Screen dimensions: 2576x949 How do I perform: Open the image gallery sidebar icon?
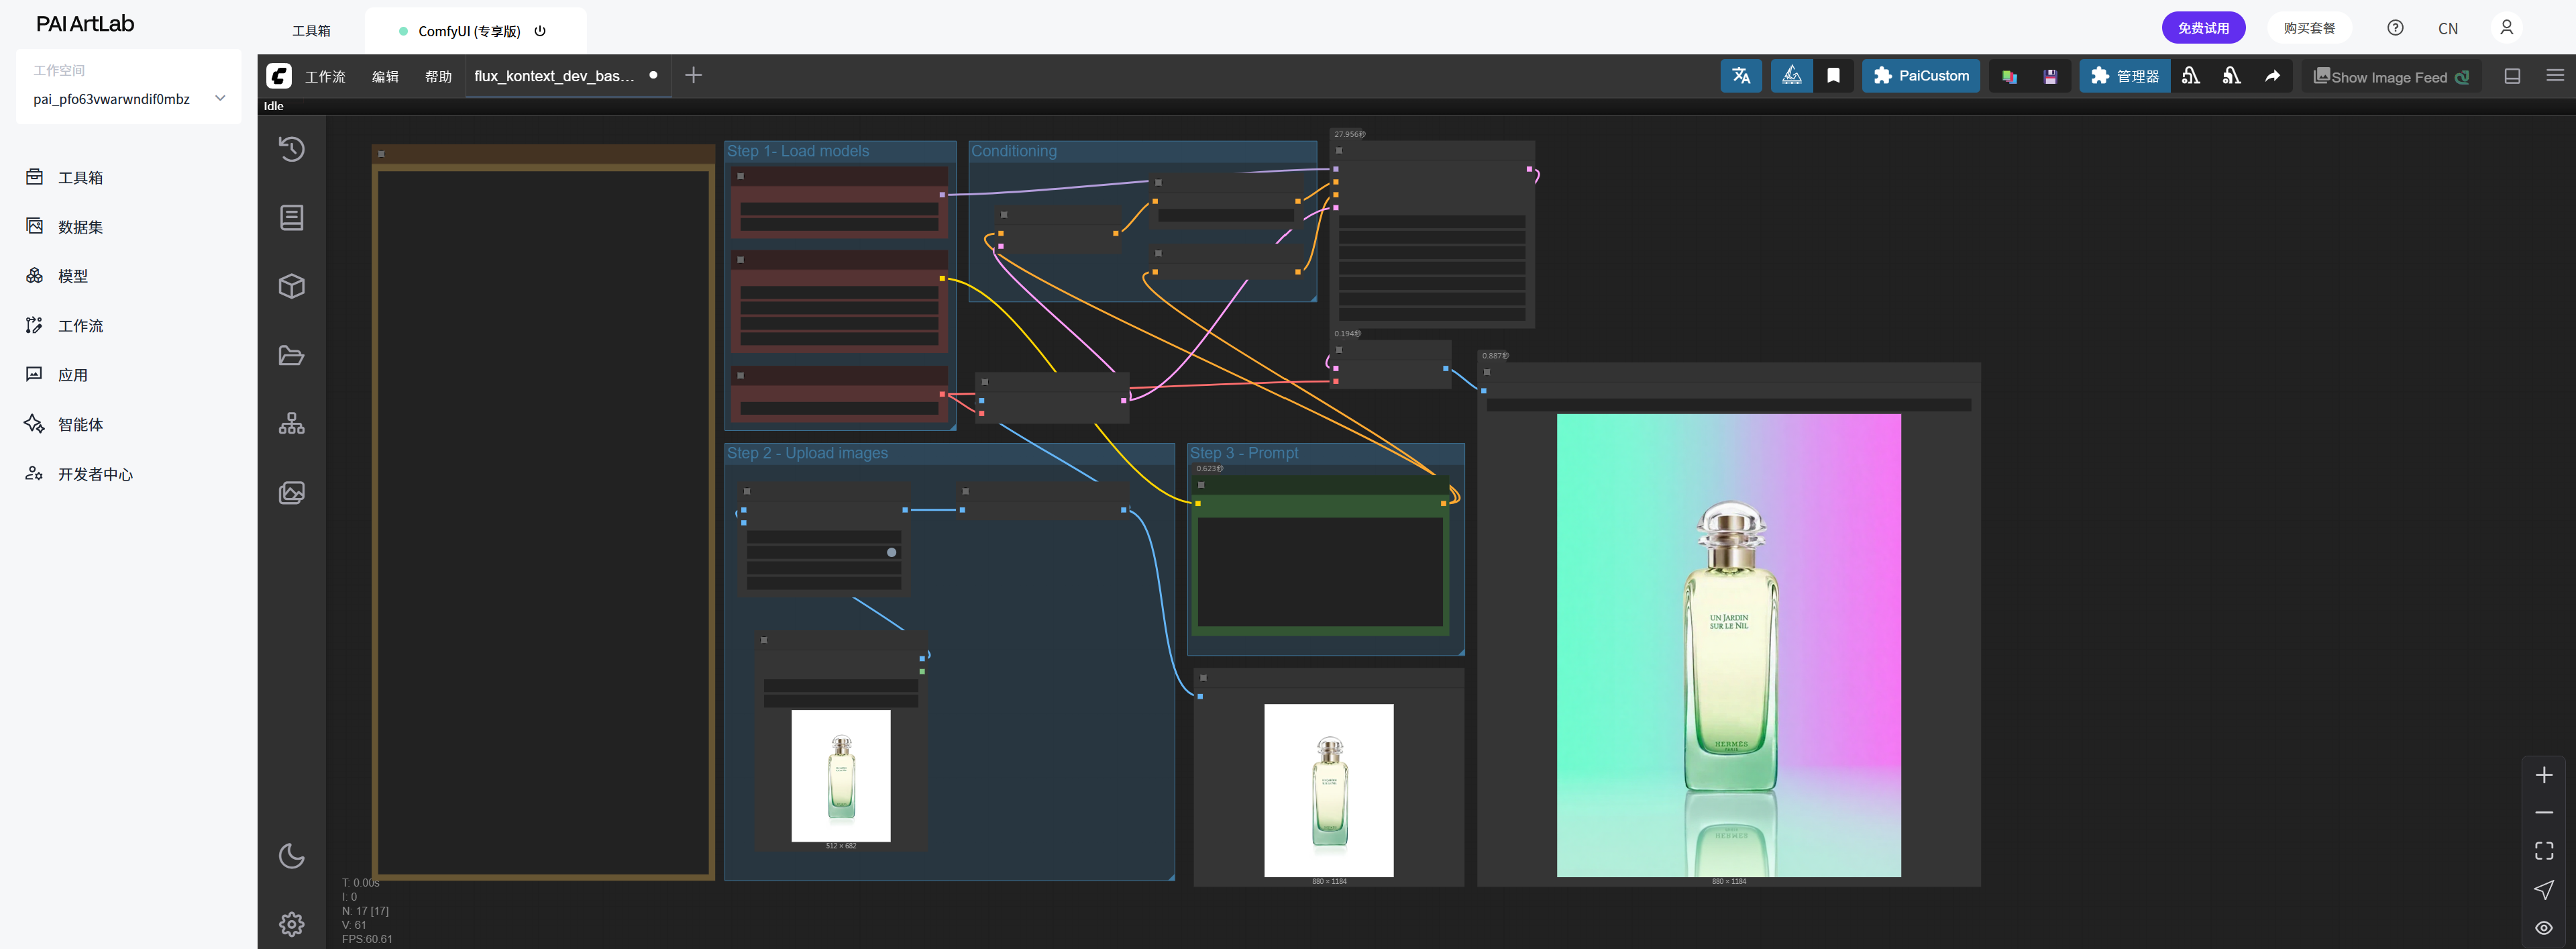pyautogui.click(x=291, y=492)
